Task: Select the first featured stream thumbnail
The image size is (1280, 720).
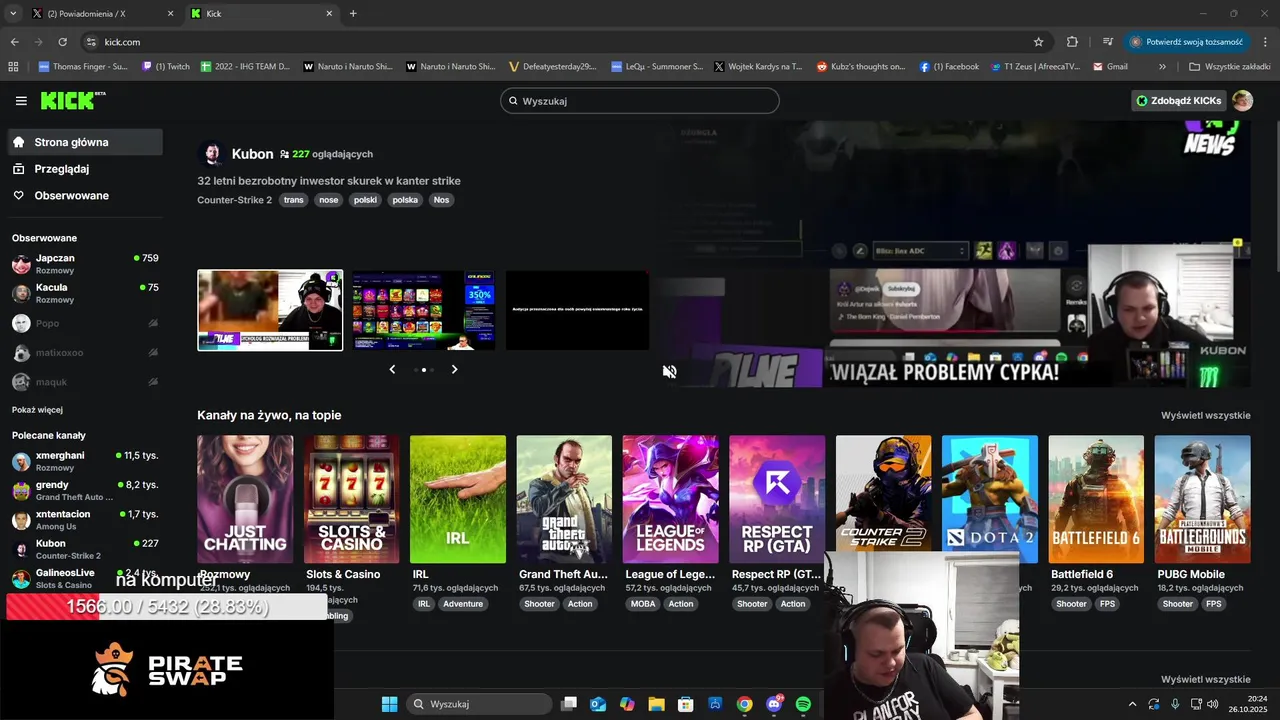Action: [270, 310]
